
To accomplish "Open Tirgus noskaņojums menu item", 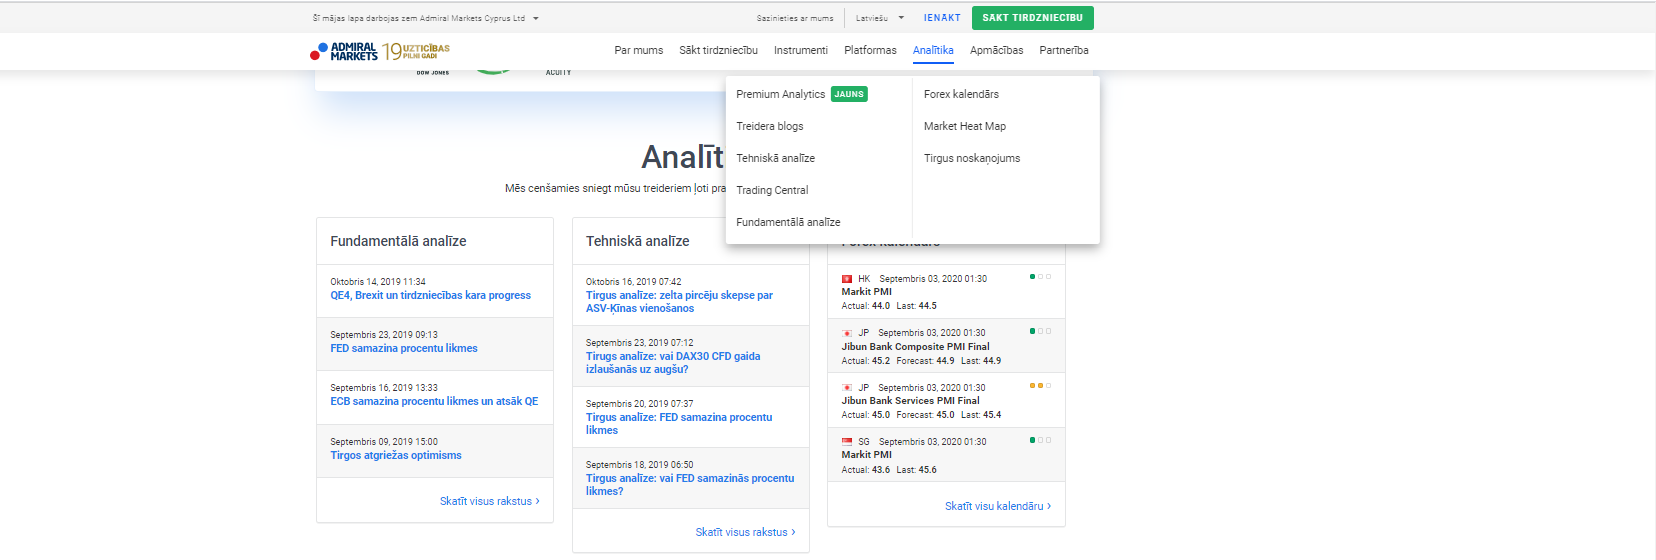I will point(972,158).
